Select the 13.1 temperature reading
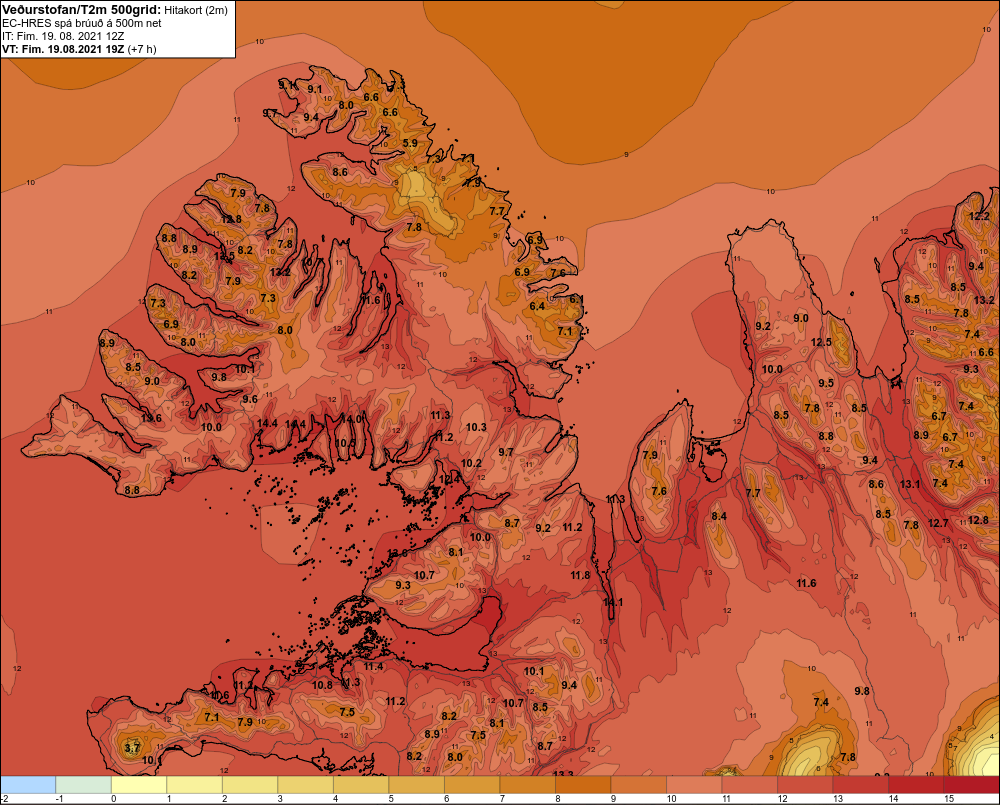This screenshot has height=805, width=1000. point(910,484)
